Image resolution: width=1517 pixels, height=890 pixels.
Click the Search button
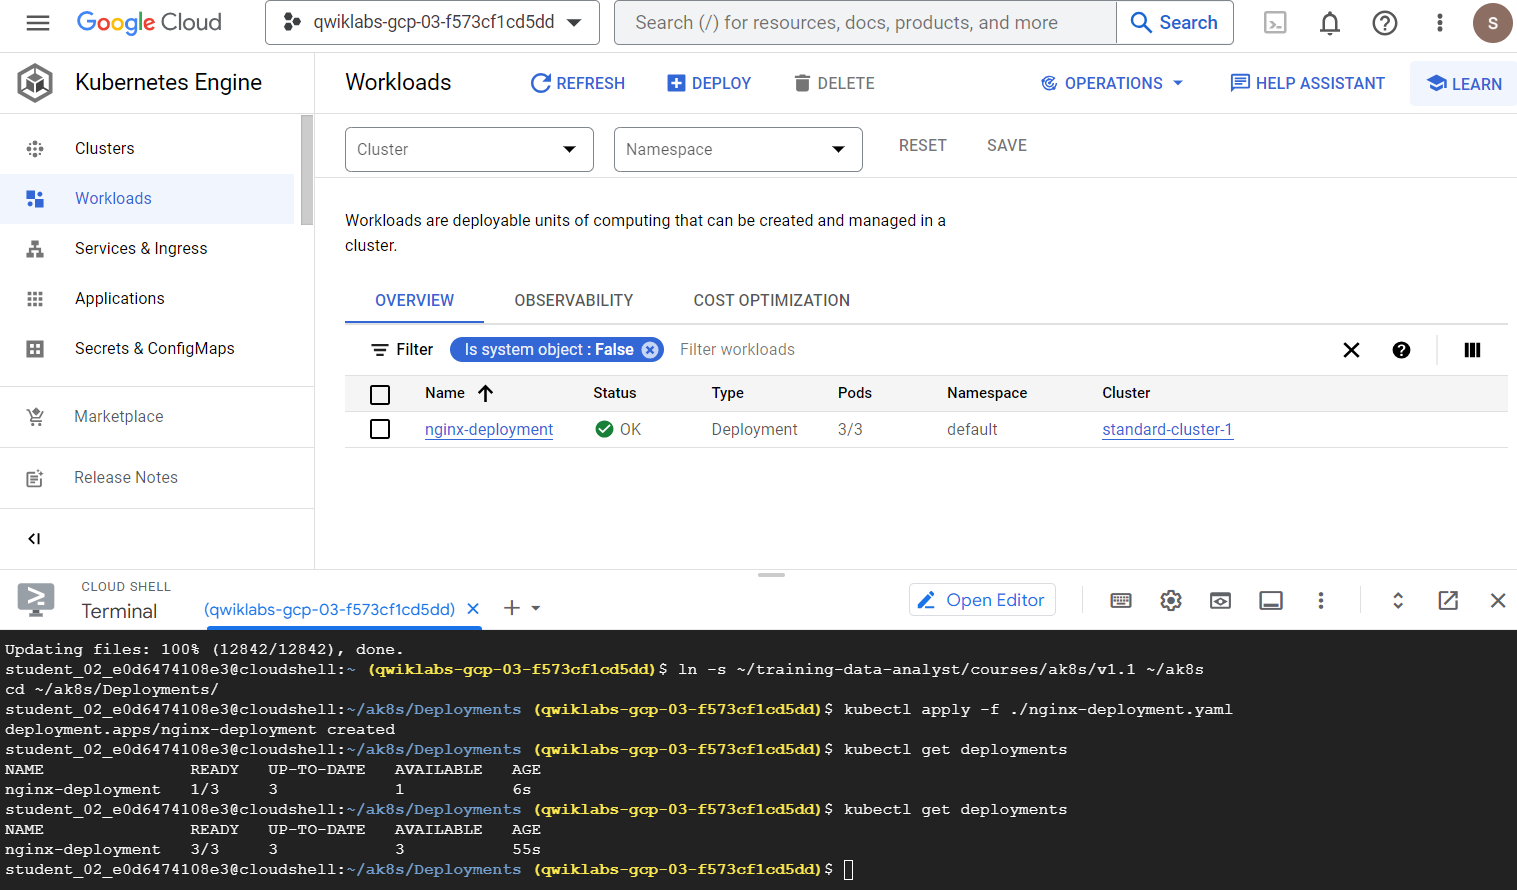1174,22
